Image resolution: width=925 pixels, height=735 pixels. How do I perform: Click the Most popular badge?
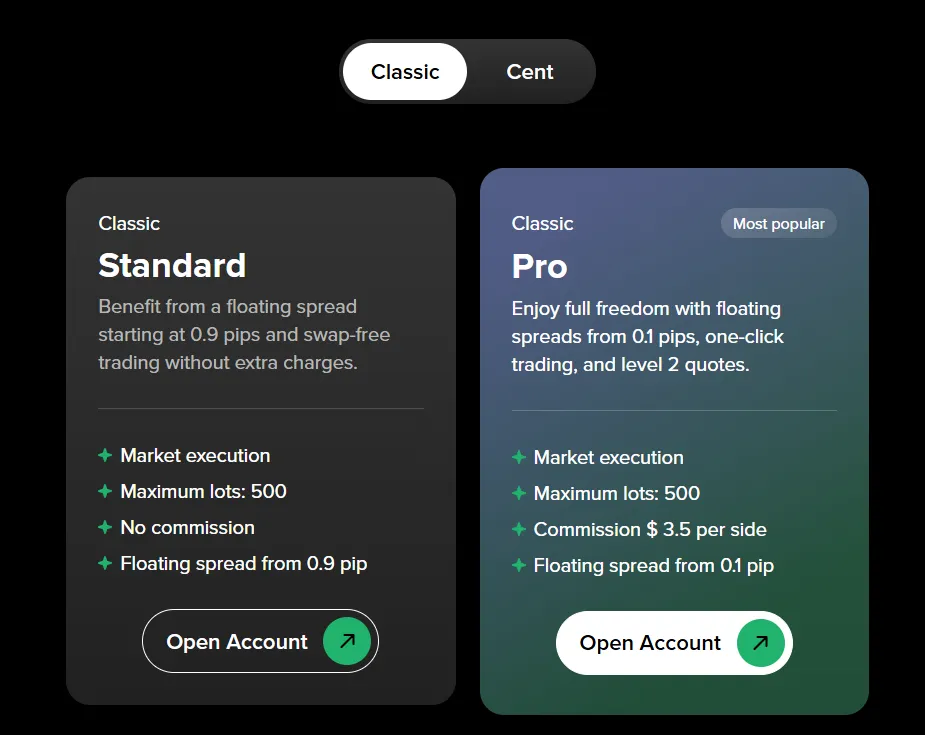(779, 224)
